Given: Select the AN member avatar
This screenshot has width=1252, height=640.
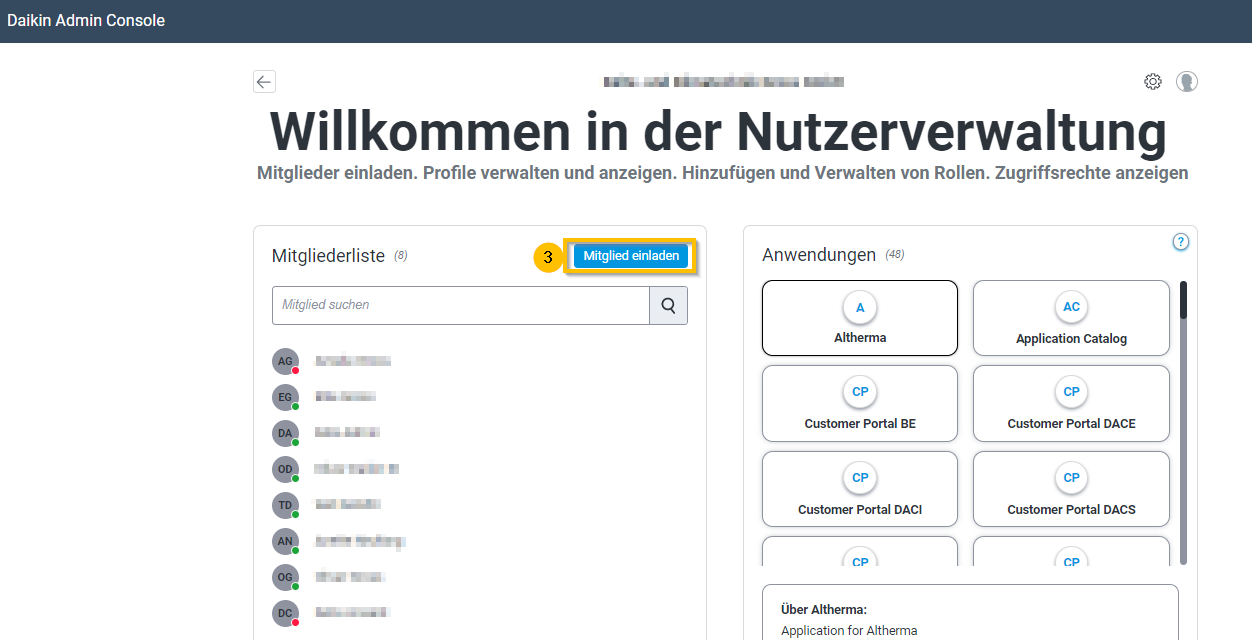Looking at the screenshot, I should [x=285, y=541].
